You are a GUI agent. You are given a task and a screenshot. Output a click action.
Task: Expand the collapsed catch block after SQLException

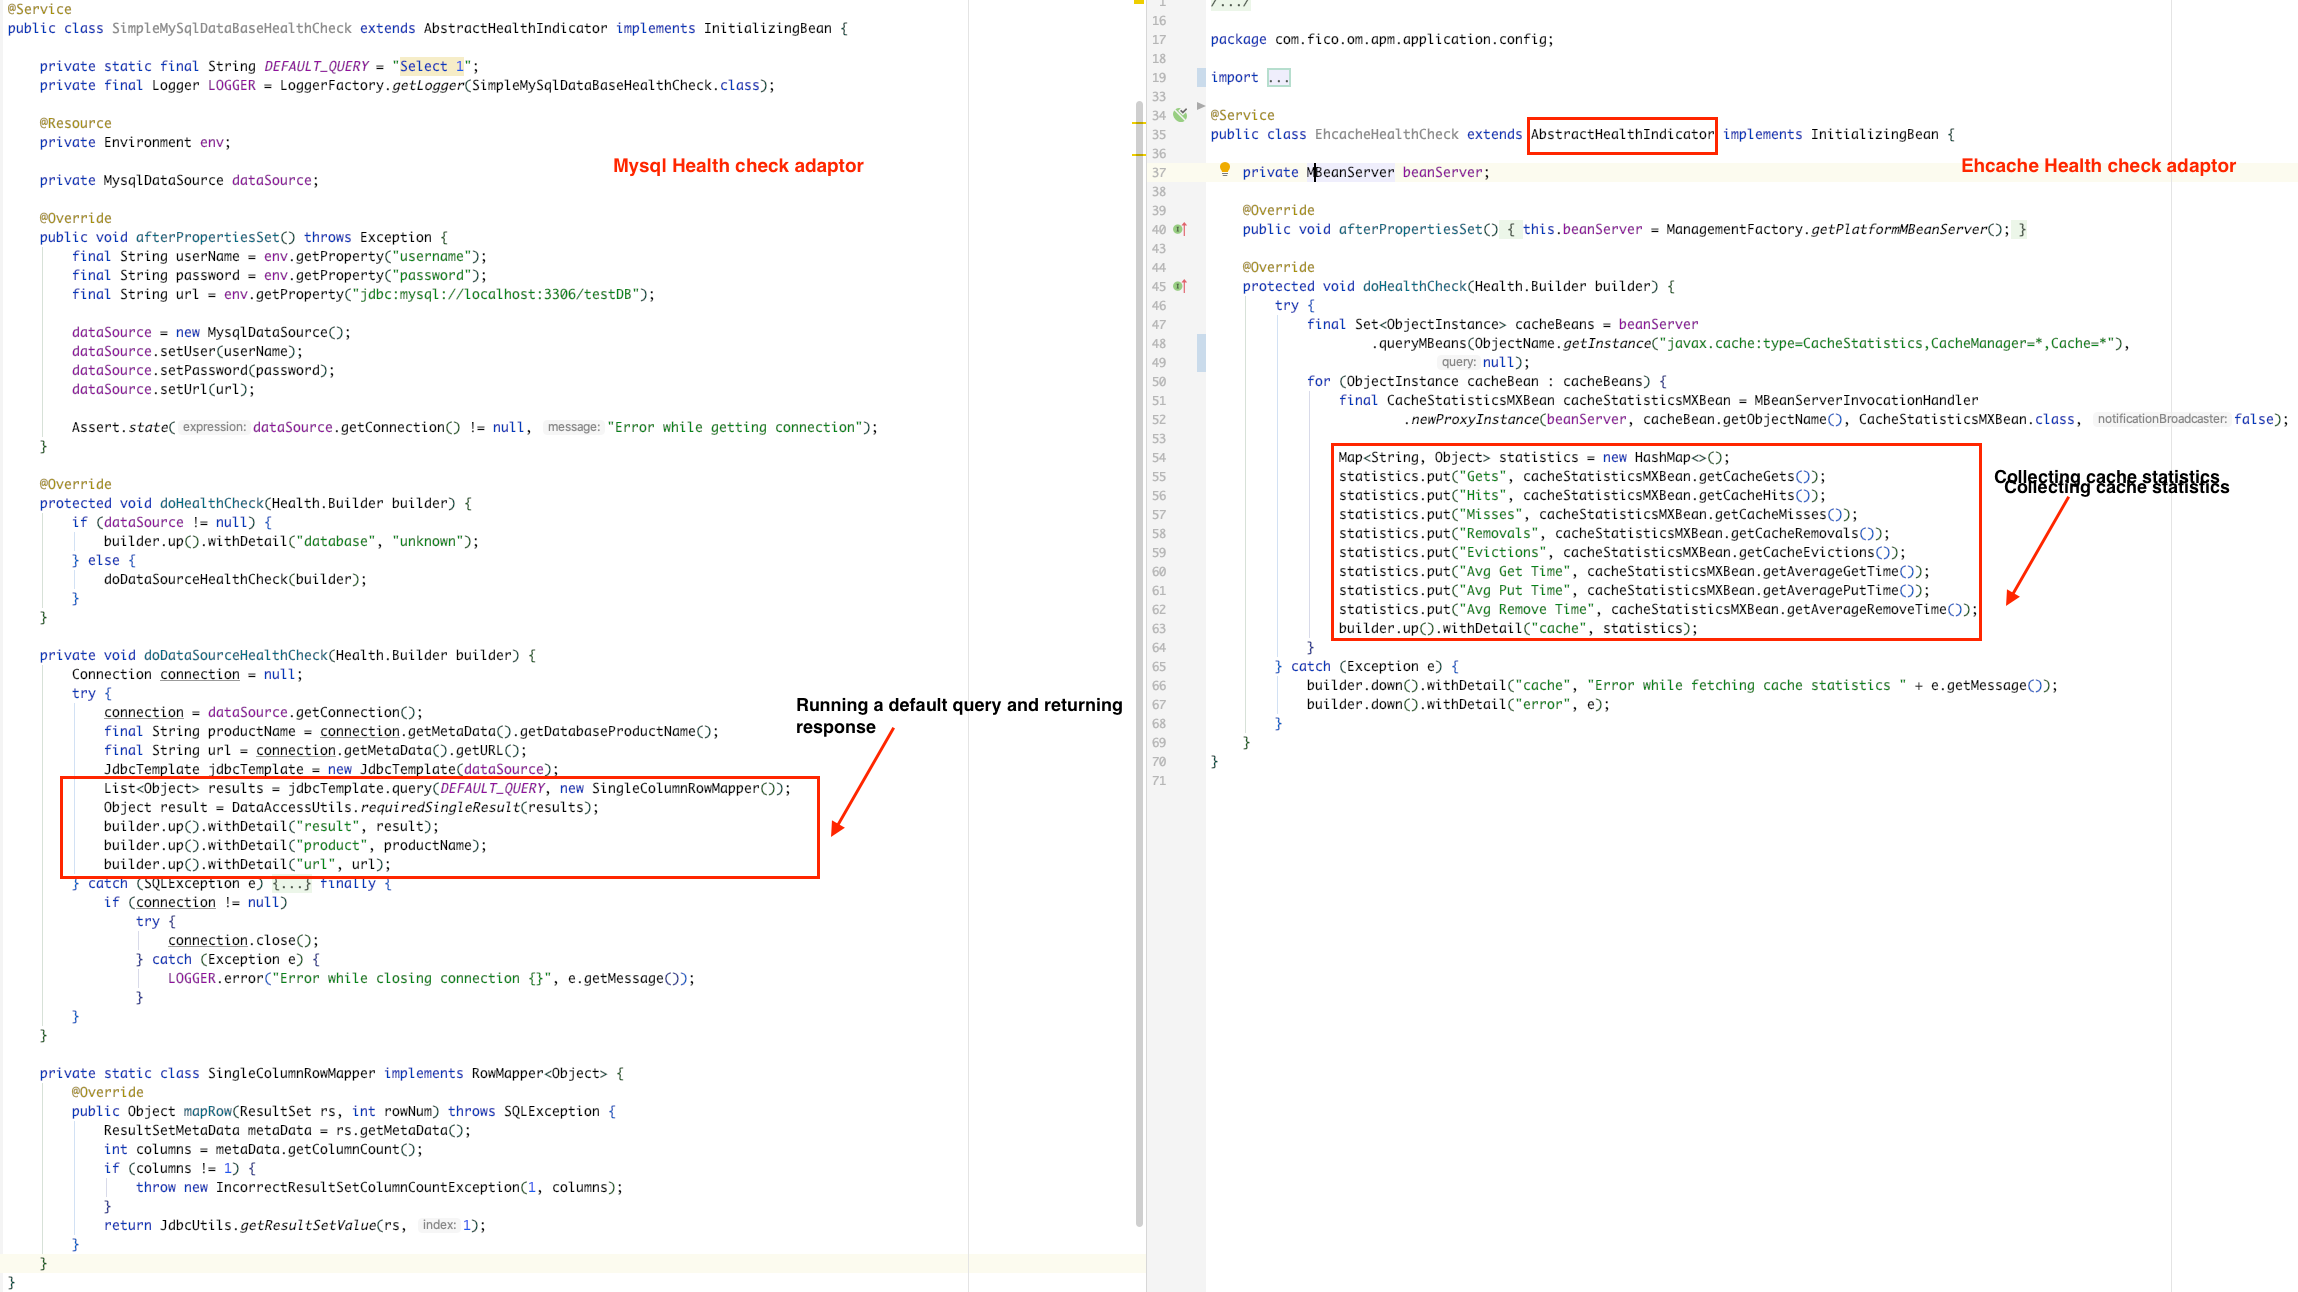(x=292, y=883)
